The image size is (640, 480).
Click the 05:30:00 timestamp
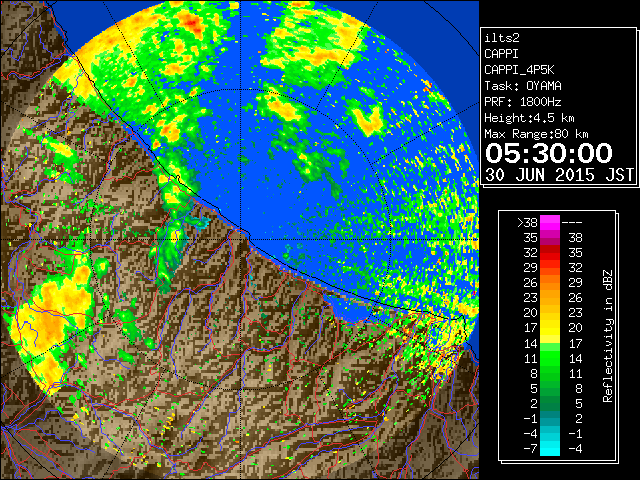[x=549, y=153]
